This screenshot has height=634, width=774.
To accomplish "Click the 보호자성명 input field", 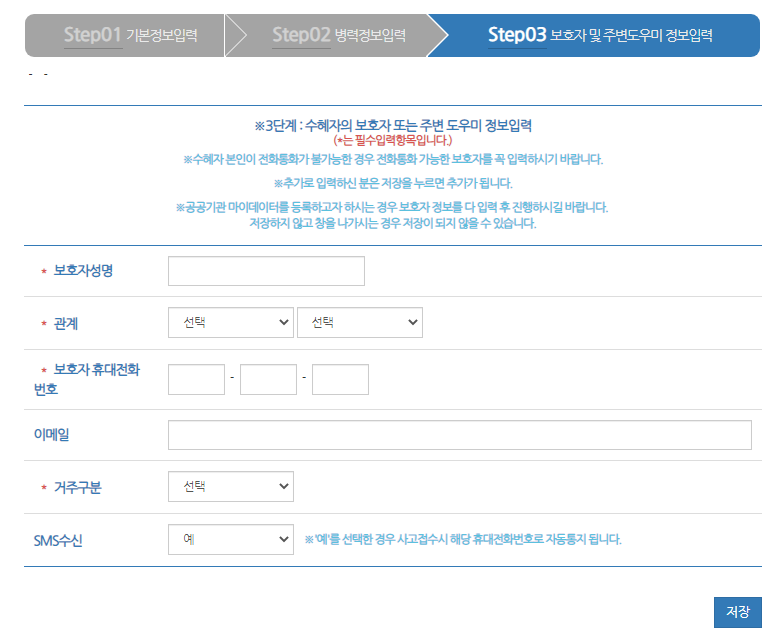I will coord(267,271).
